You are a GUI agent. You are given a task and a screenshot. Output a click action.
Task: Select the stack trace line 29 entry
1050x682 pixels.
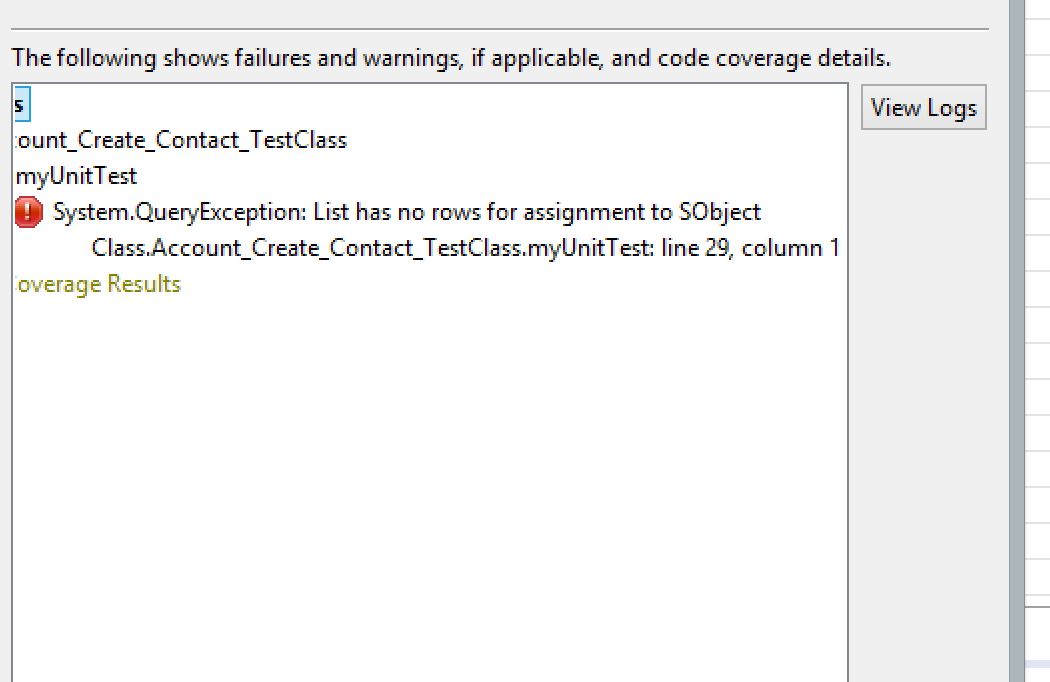(x=465, y=248)
